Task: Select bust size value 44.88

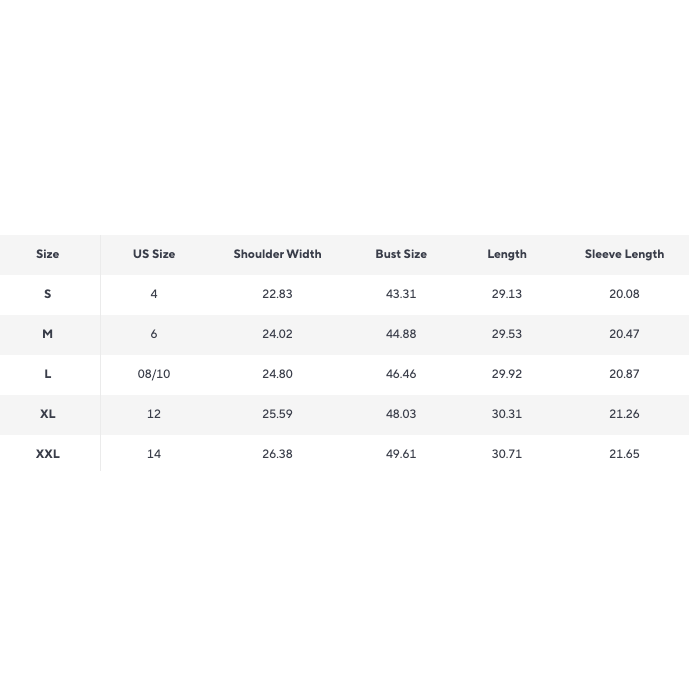Action: [x=401, y=334]
